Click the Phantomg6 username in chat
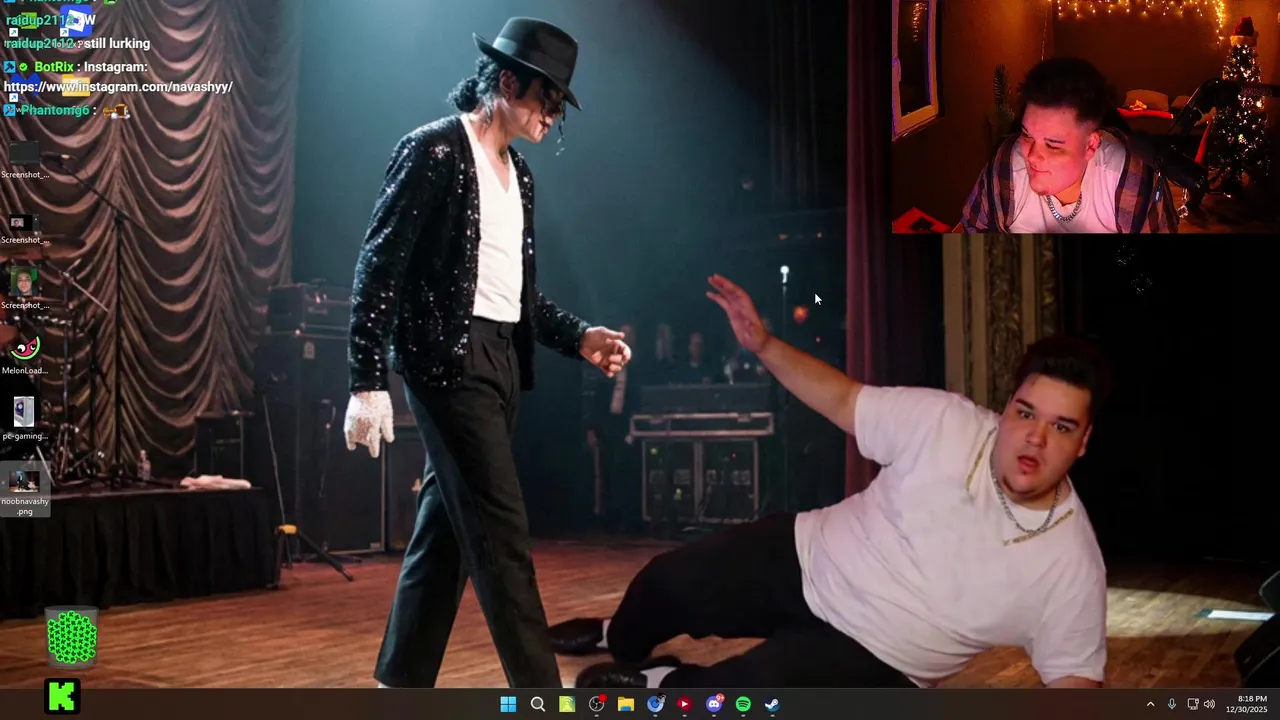The image size is (1280, 720). [55, 110]
